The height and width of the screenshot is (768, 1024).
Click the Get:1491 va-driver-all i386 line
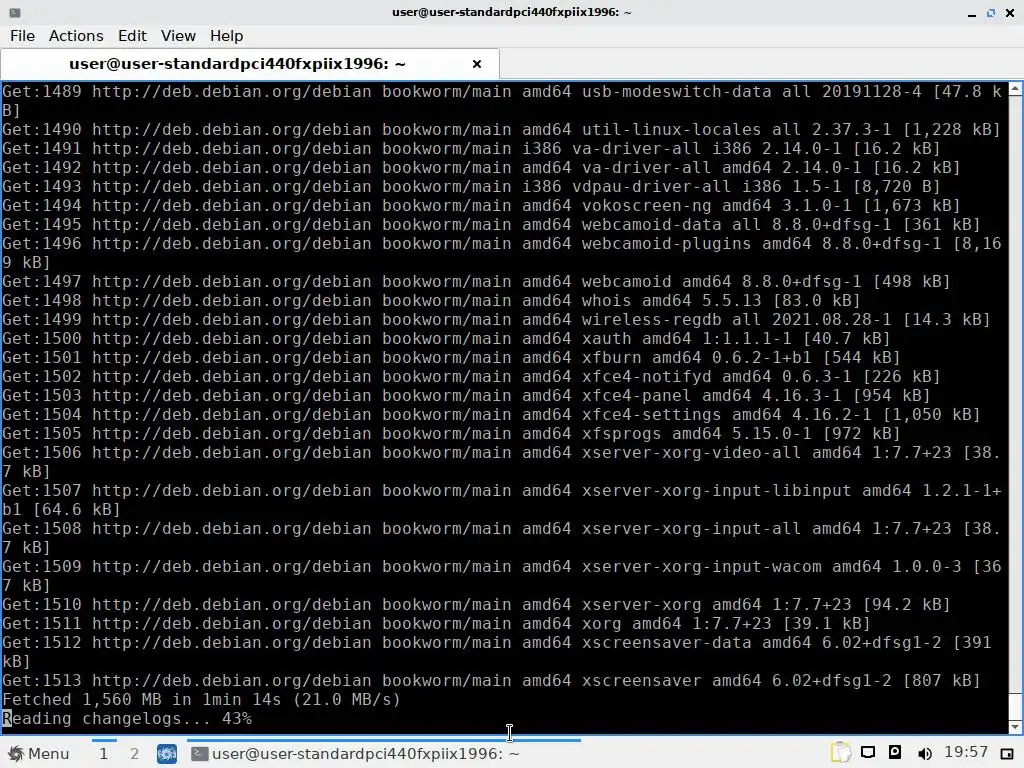click(x=471, y=148)
